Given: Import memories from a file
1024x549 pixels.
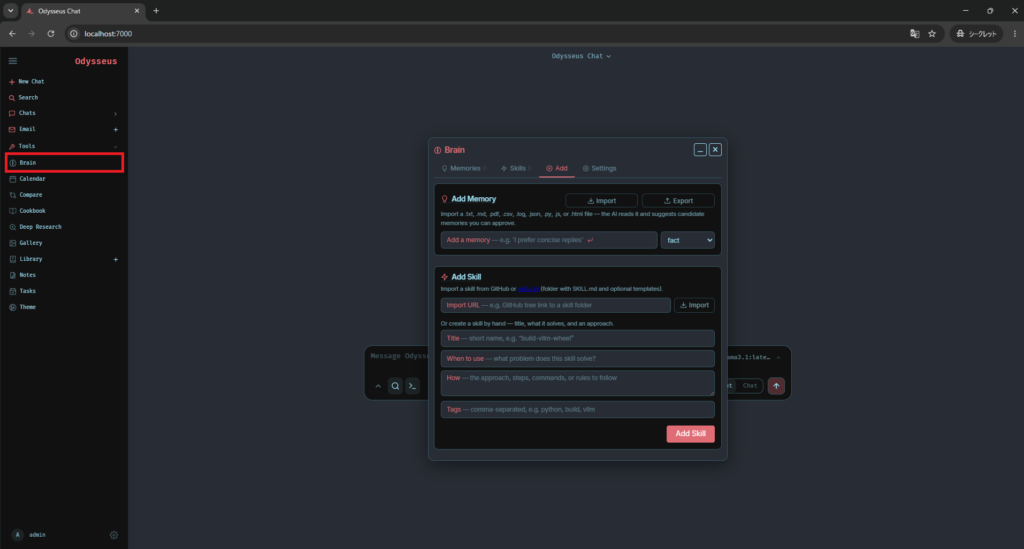Looking at the screenshot, I should click(601, 200).
